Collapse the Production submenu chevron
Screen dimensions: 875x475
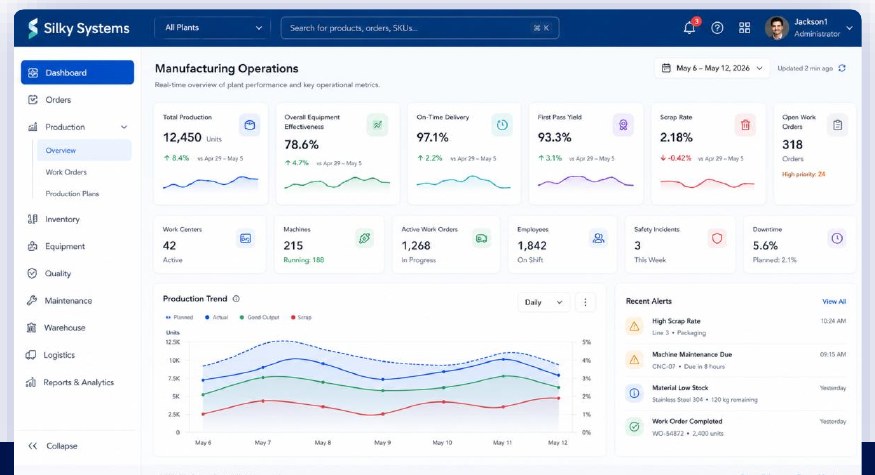(124, 127)
